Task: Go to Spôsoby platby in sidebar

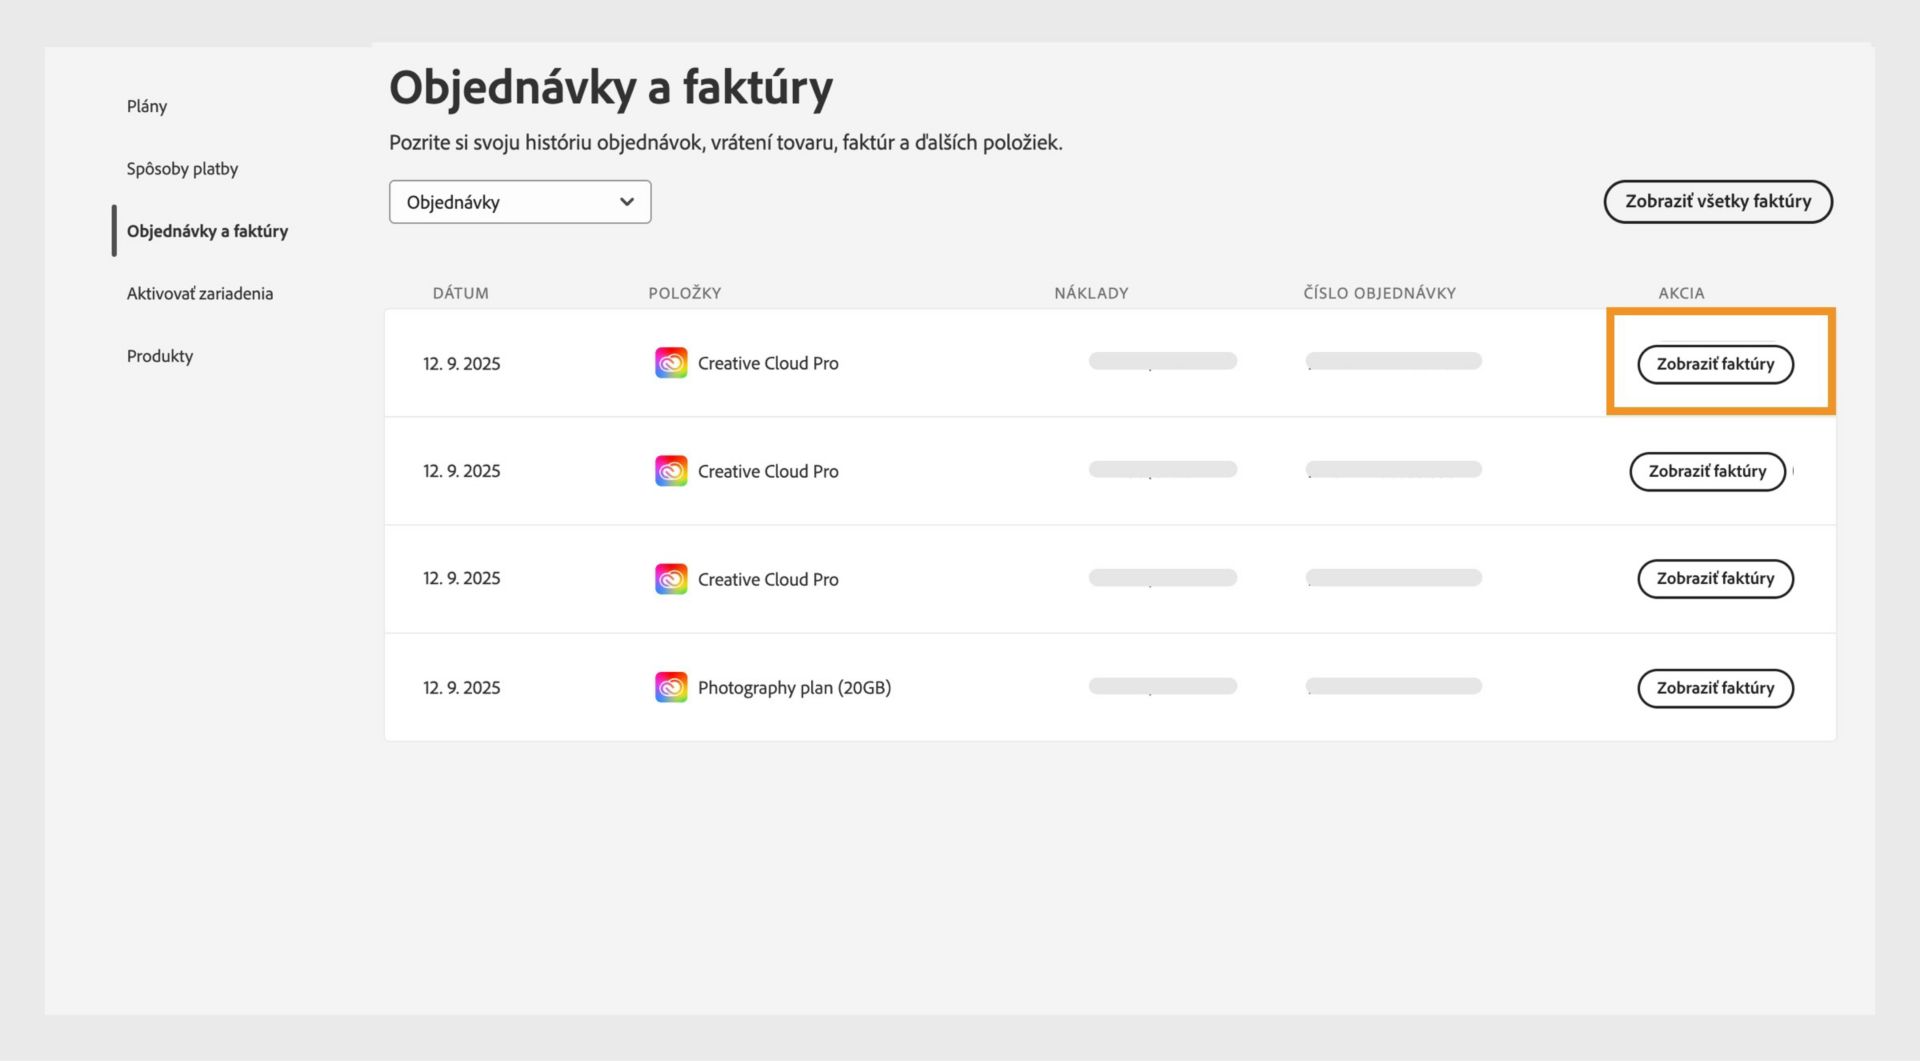Action: (182, 168)
